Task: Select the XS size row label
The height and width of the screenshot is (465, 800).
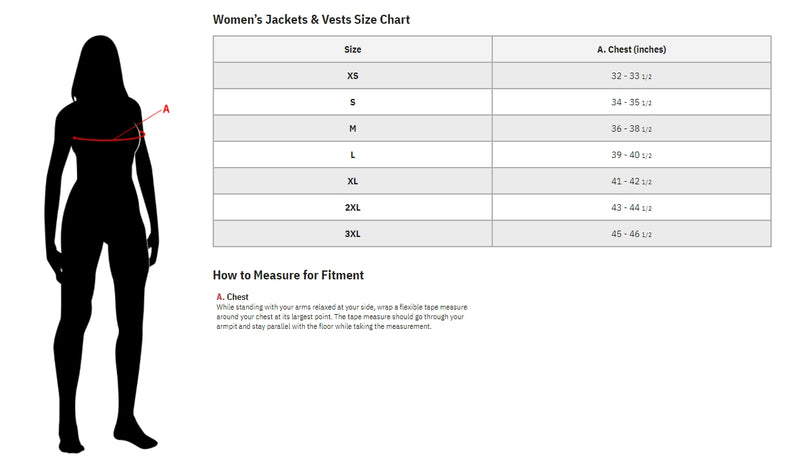Action: (x=352, y=76)
